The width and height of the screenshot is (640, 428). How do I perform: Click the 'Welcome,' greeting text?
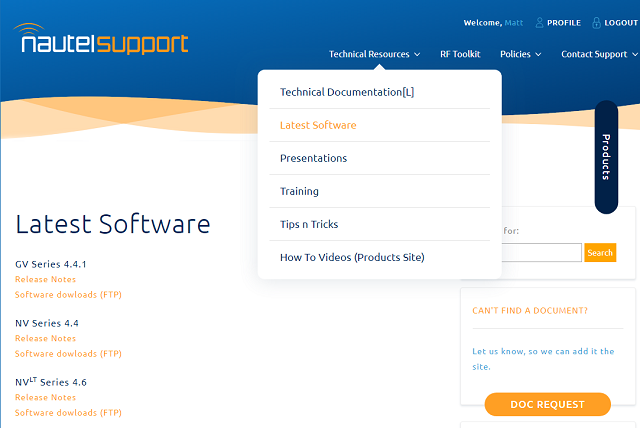pos(483,23)
